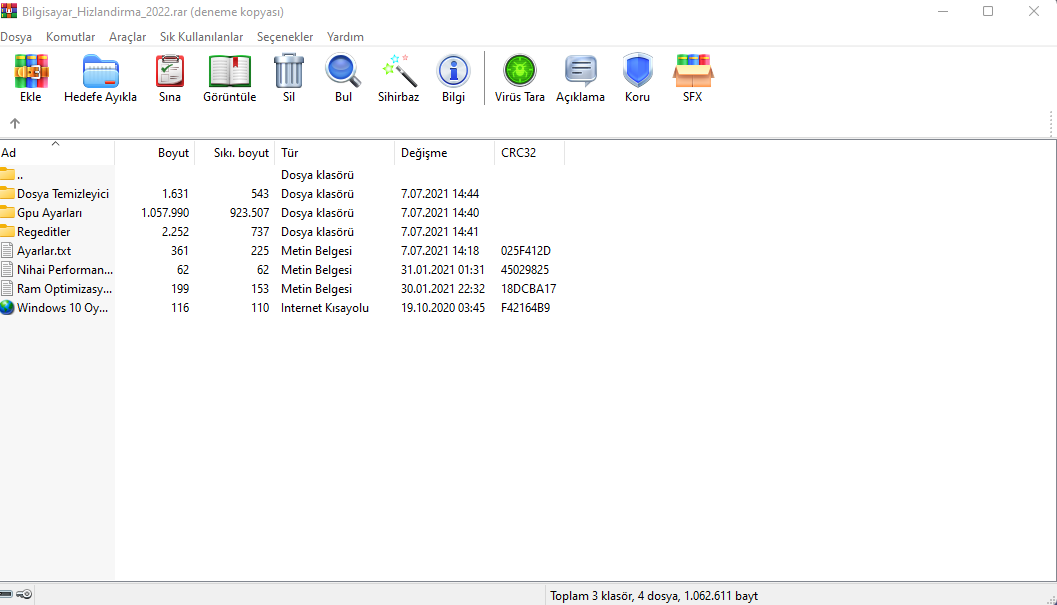Open the Dosya menu
Screen dimensions: 1057x605
(16, 36)
